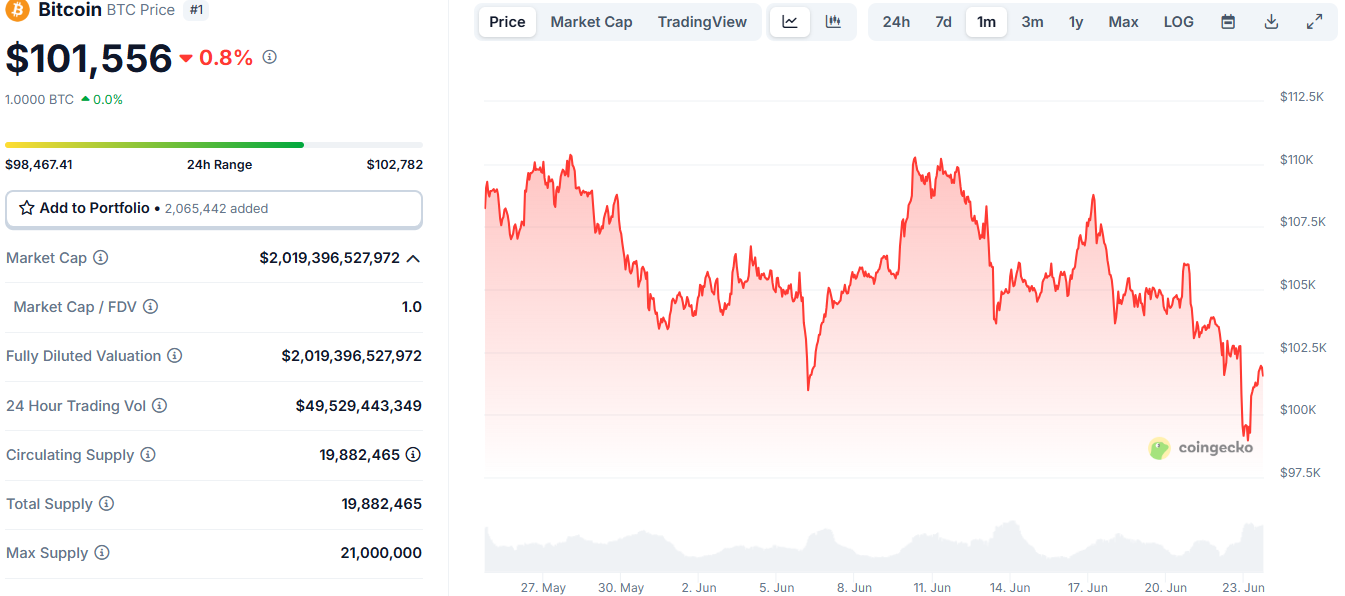Click the 11. Jun date axis label
Screen dimensions: 1345x596
pos(932,588)
